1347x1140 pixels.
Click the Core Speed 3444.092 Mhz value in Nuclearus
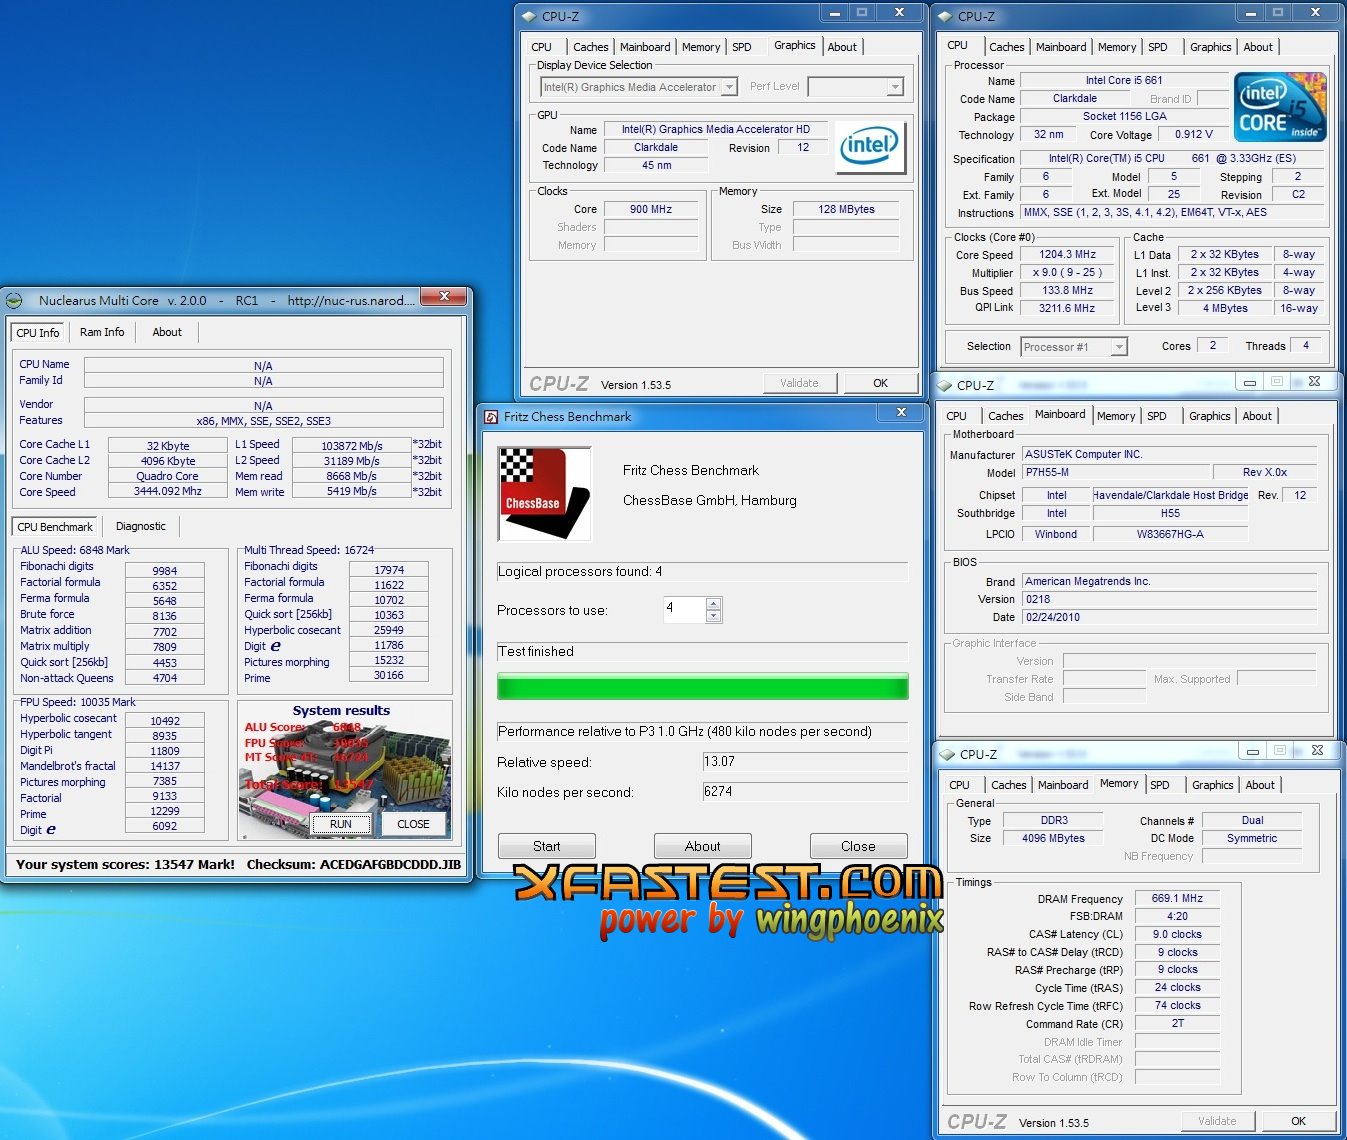pyautogui.click(x=167, y=492)
